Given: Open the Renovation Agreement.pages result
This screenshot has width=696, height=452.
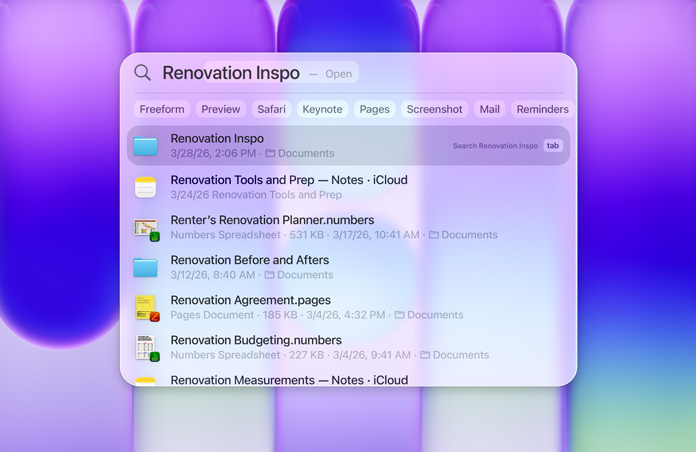Looking at the screenshot, I should (250, 300).
